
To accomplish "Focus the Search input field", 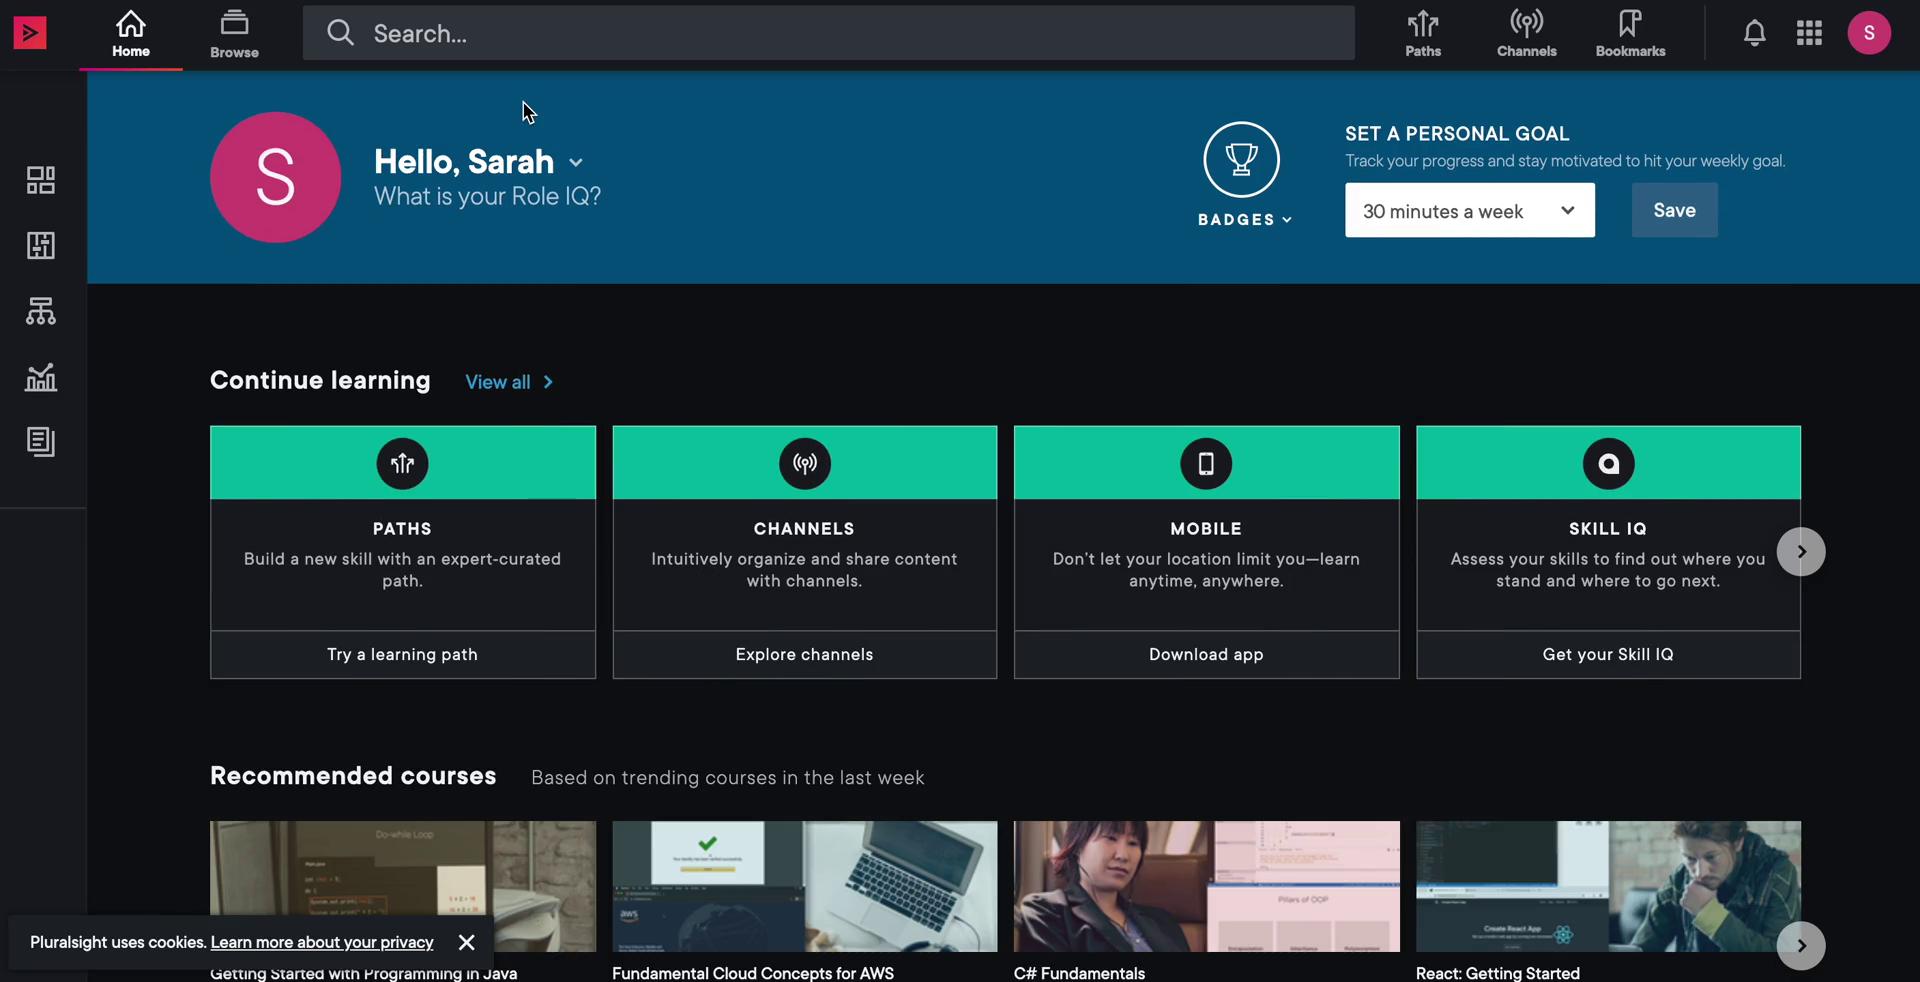I will 829,33.
